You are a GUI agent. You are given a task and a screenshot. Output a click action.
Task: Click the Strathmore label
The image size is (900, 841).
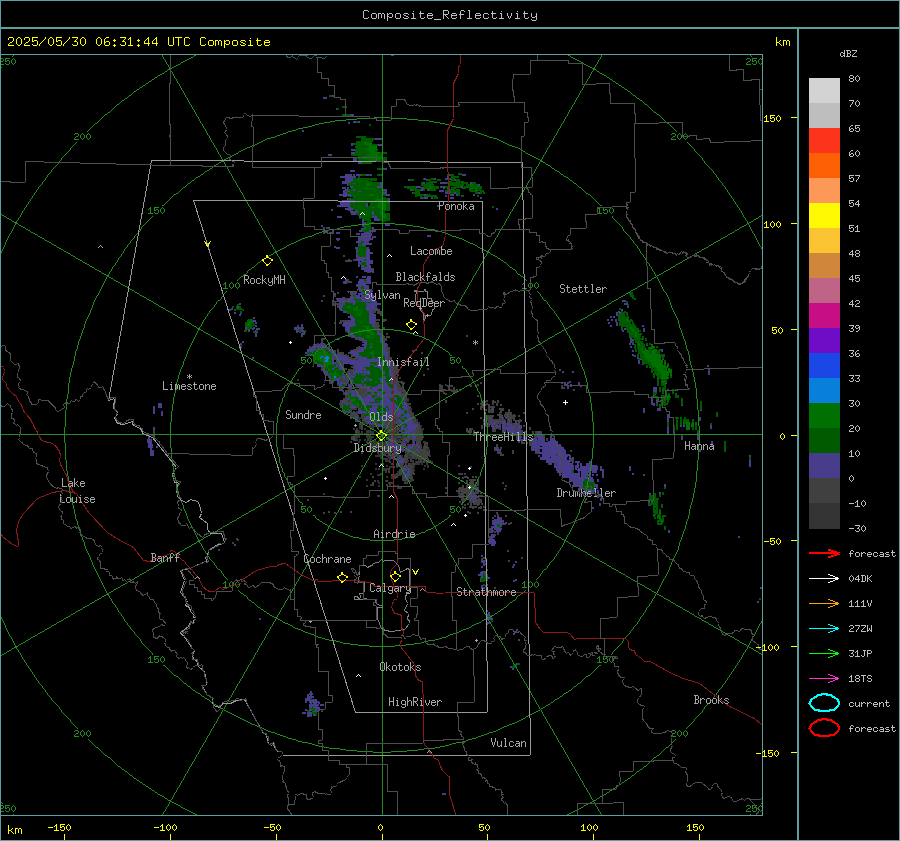coord(486,592)
